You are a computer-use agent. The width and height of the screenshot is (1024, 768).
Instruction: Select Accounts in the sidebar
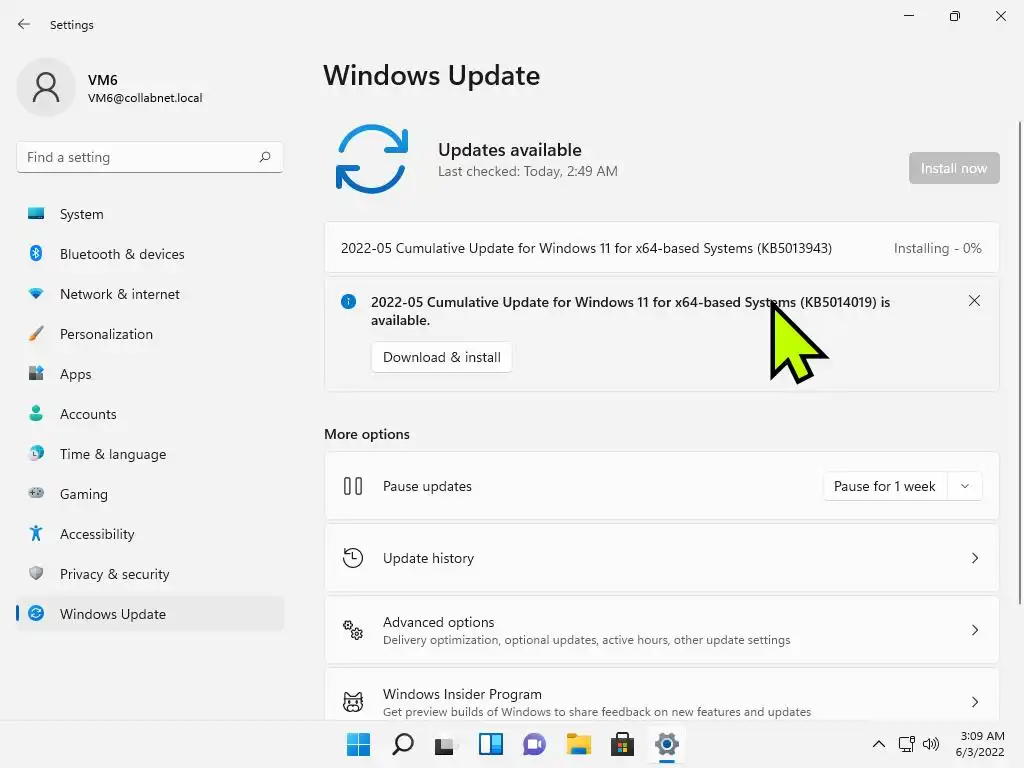pyautogui.click(x=150, y=413)
